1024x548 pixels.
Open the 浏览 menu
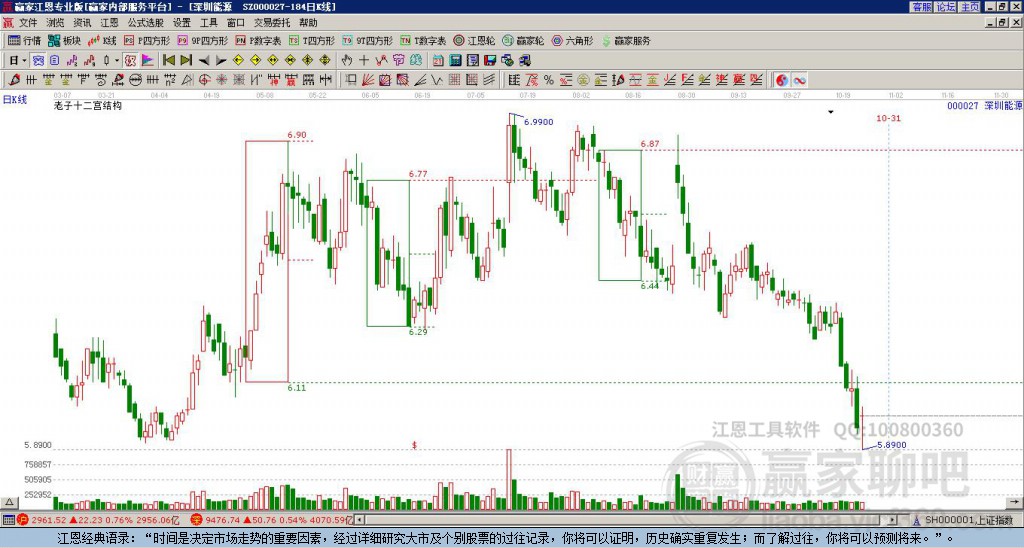[56, 23]
